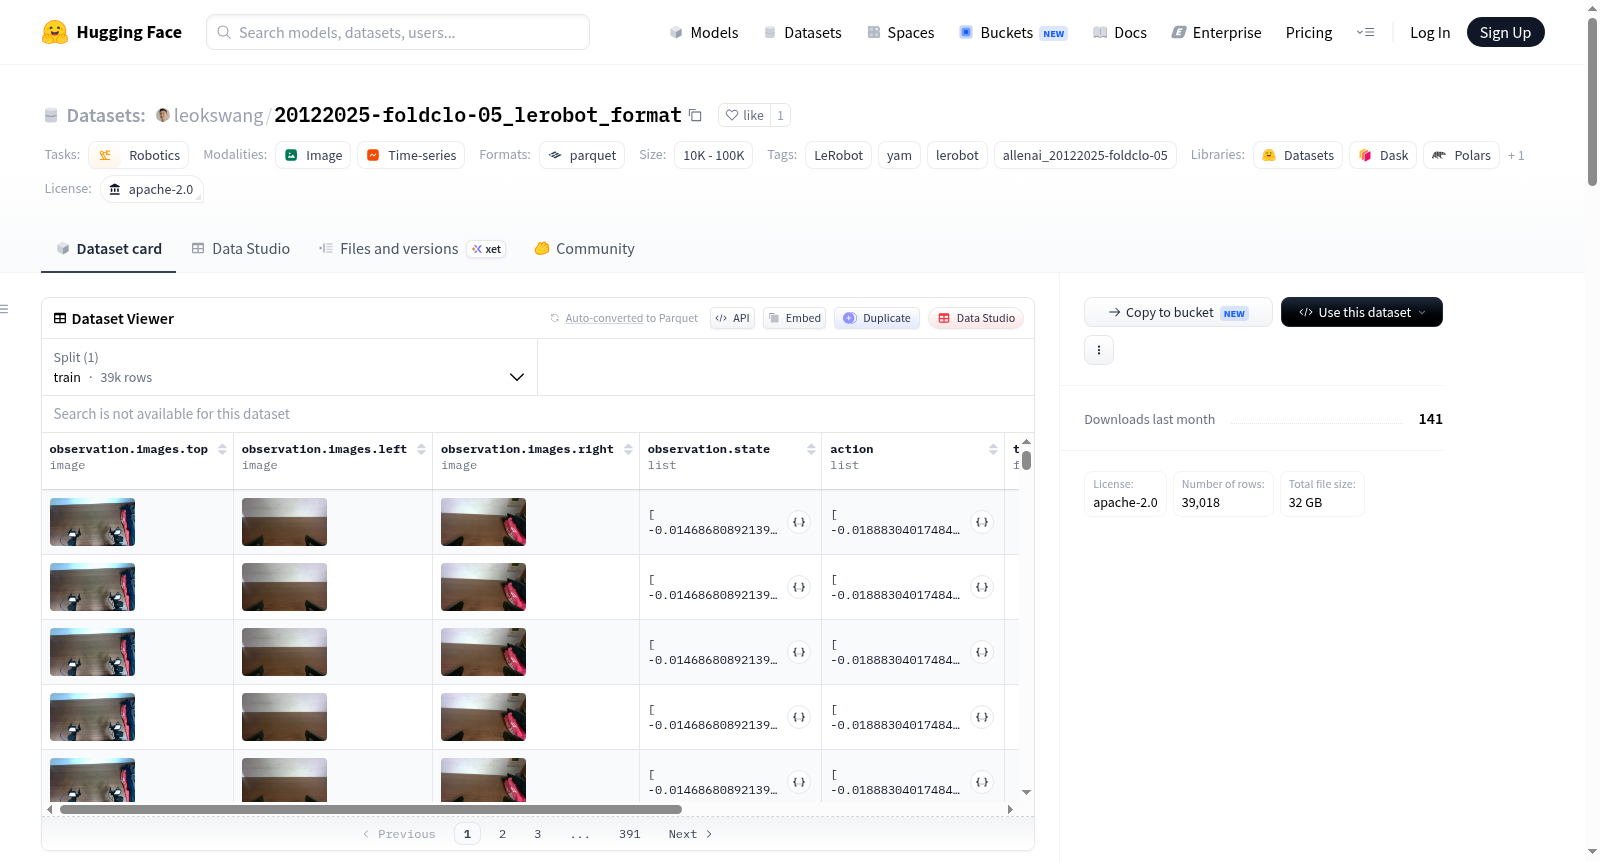1600x861 pixels.
Task: Go to page 2 of rows
Action: [502, 834]
